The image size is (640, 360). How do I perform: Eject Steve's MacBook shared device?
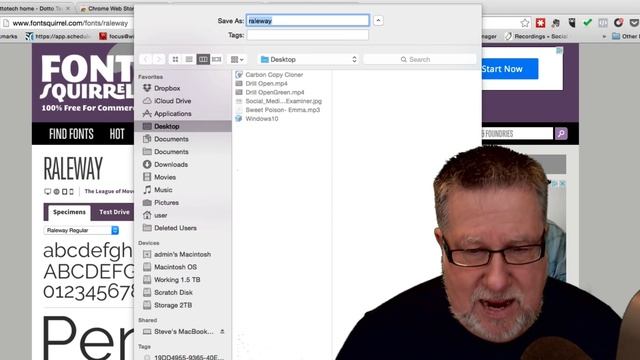pyautogui.click(x=222, y=331)
